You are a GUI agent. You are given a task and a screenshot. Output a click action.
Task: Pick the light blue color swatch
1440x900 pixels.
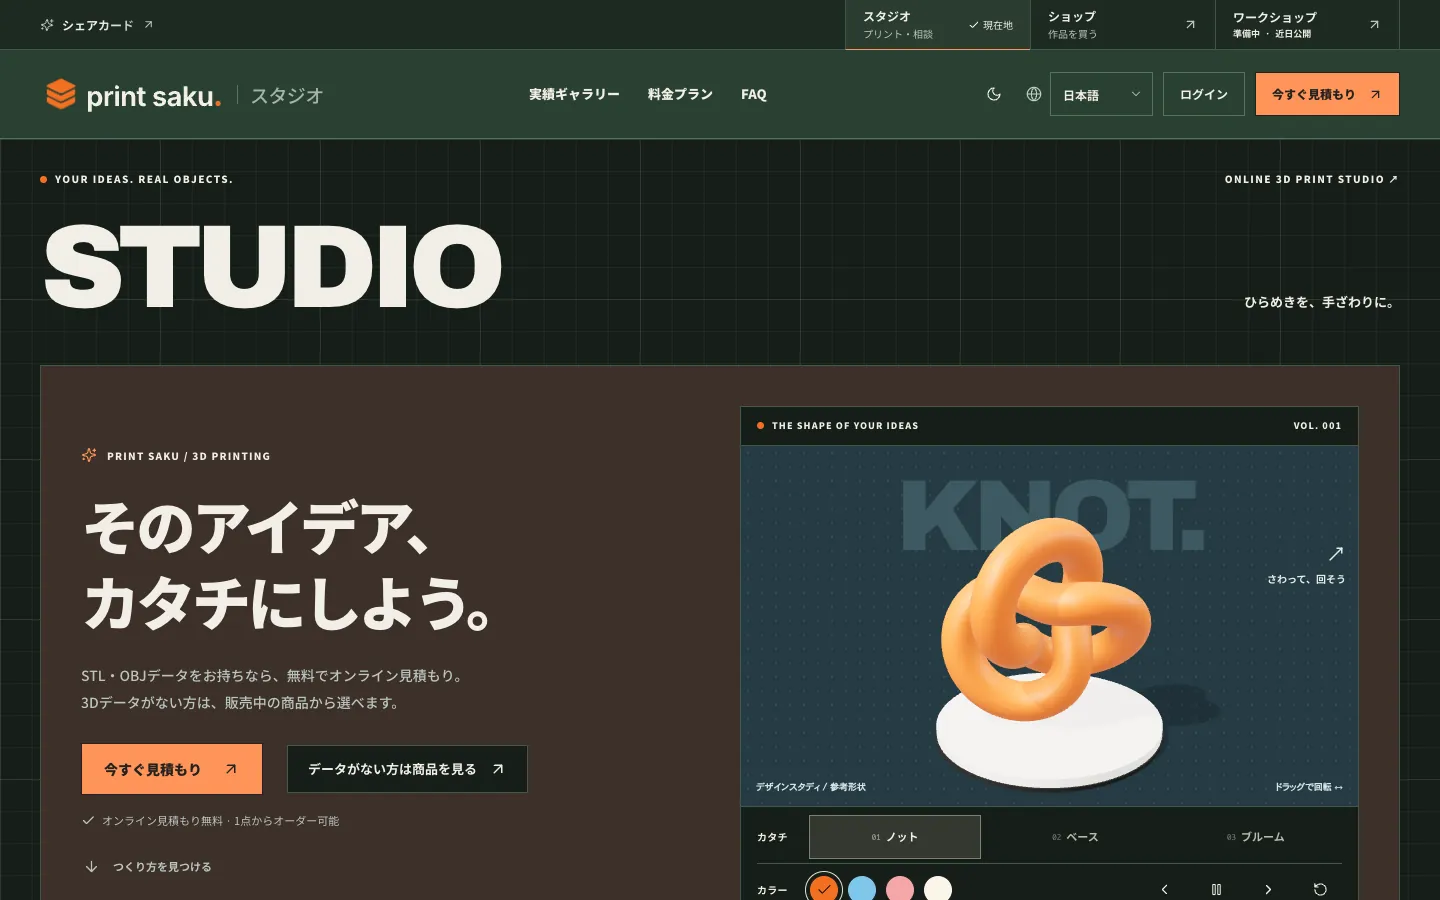[x=862, y=889]
